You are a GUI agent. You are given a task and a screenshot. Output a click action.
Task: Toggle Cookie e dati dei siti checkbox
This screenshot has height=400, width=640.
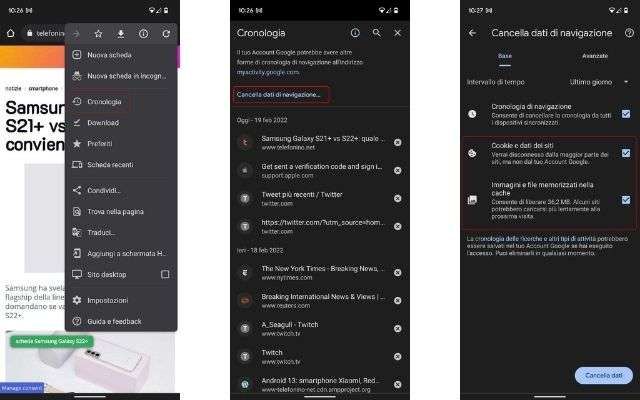pos(626,153)
